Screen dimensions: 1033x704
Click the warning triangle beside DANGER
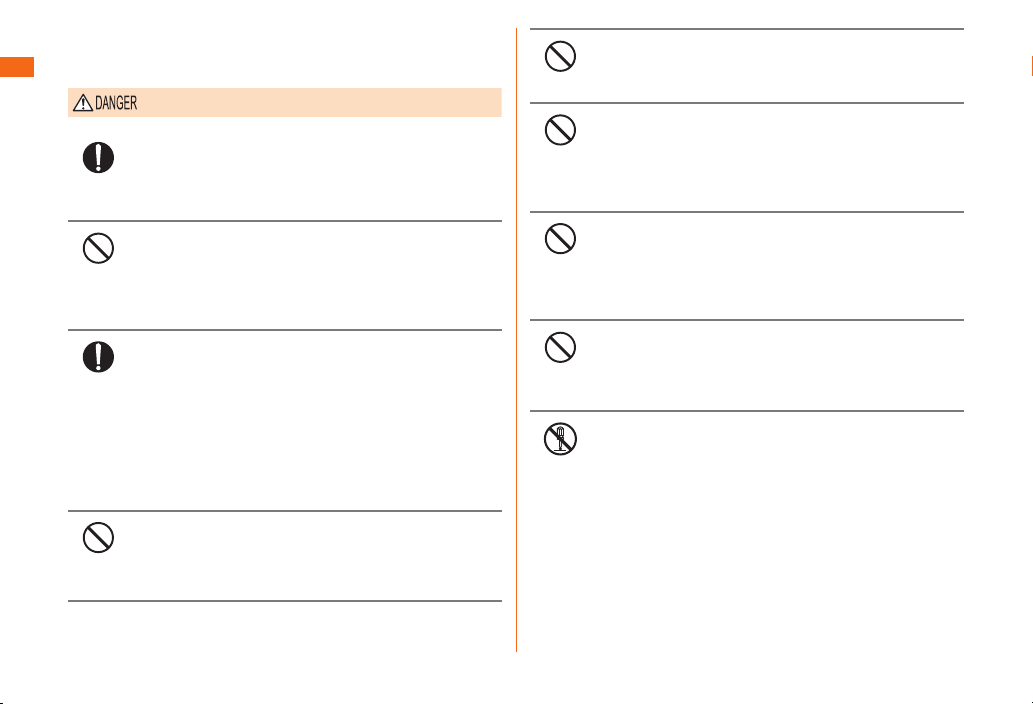(82, 103)
